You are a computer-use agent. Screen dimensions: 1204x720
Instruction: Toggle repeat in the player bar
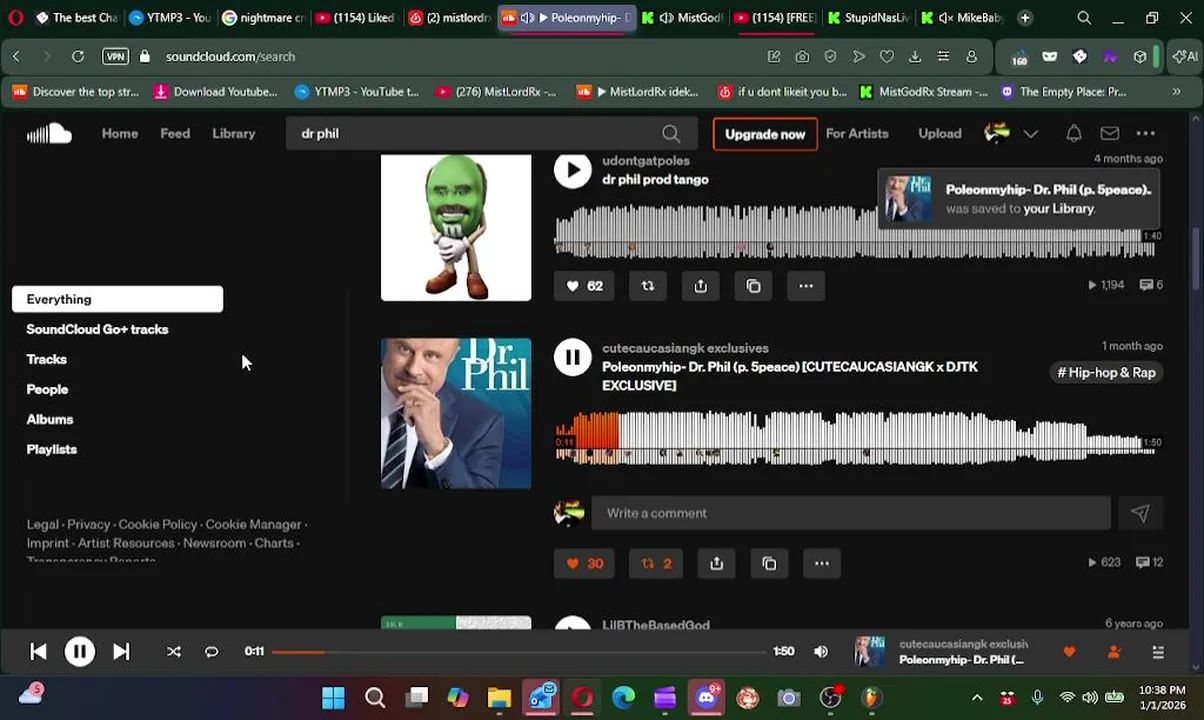click(x=211, y=652)
